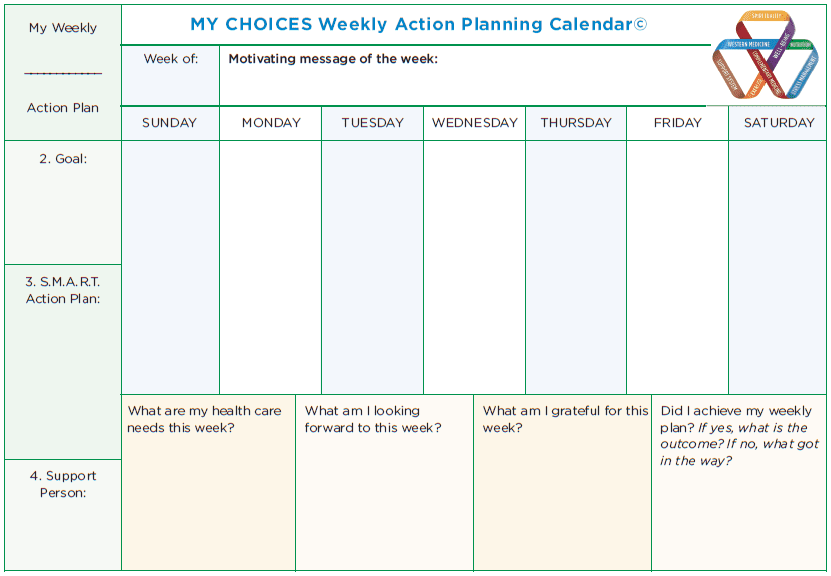The height and width of the screenshot is (576, 831).
Task: Click the MY CHOICES calendar title
Action: [410, 24]
